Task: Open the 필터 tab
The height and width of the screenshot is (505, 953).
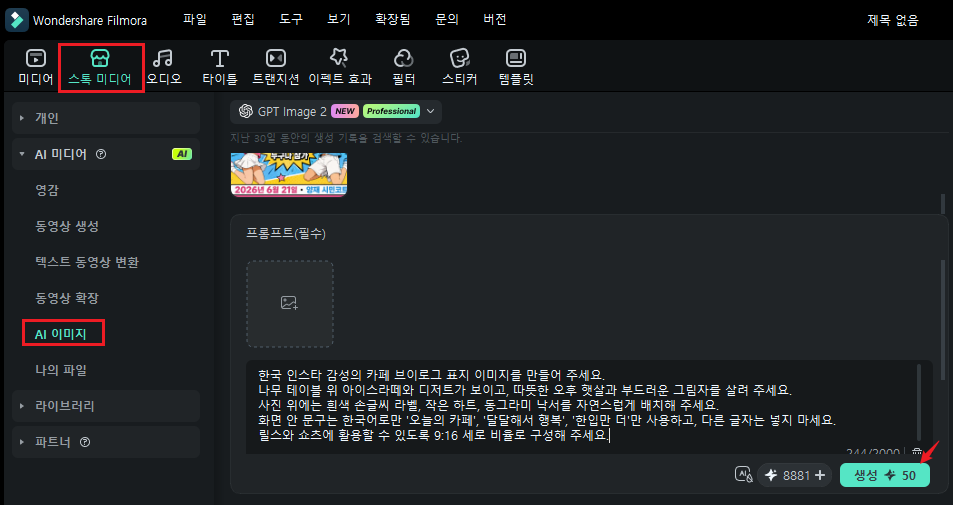Action: click(404, 67)
